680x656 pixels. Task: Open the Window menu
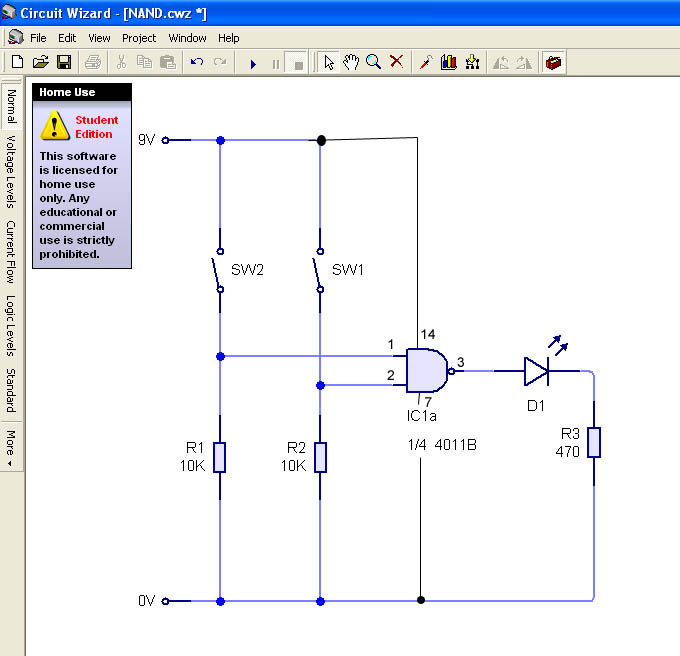tap(187, 38)
